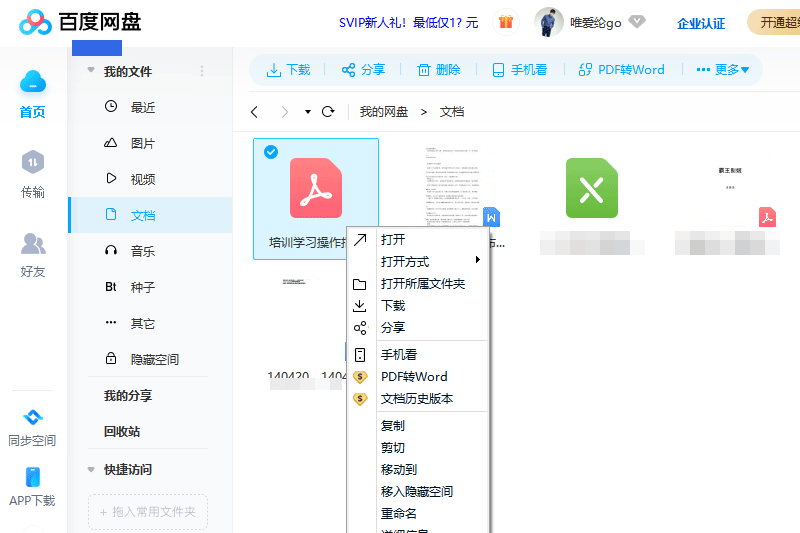Go to 首页 cloud icon in sidebar

(x=33, y=82)
